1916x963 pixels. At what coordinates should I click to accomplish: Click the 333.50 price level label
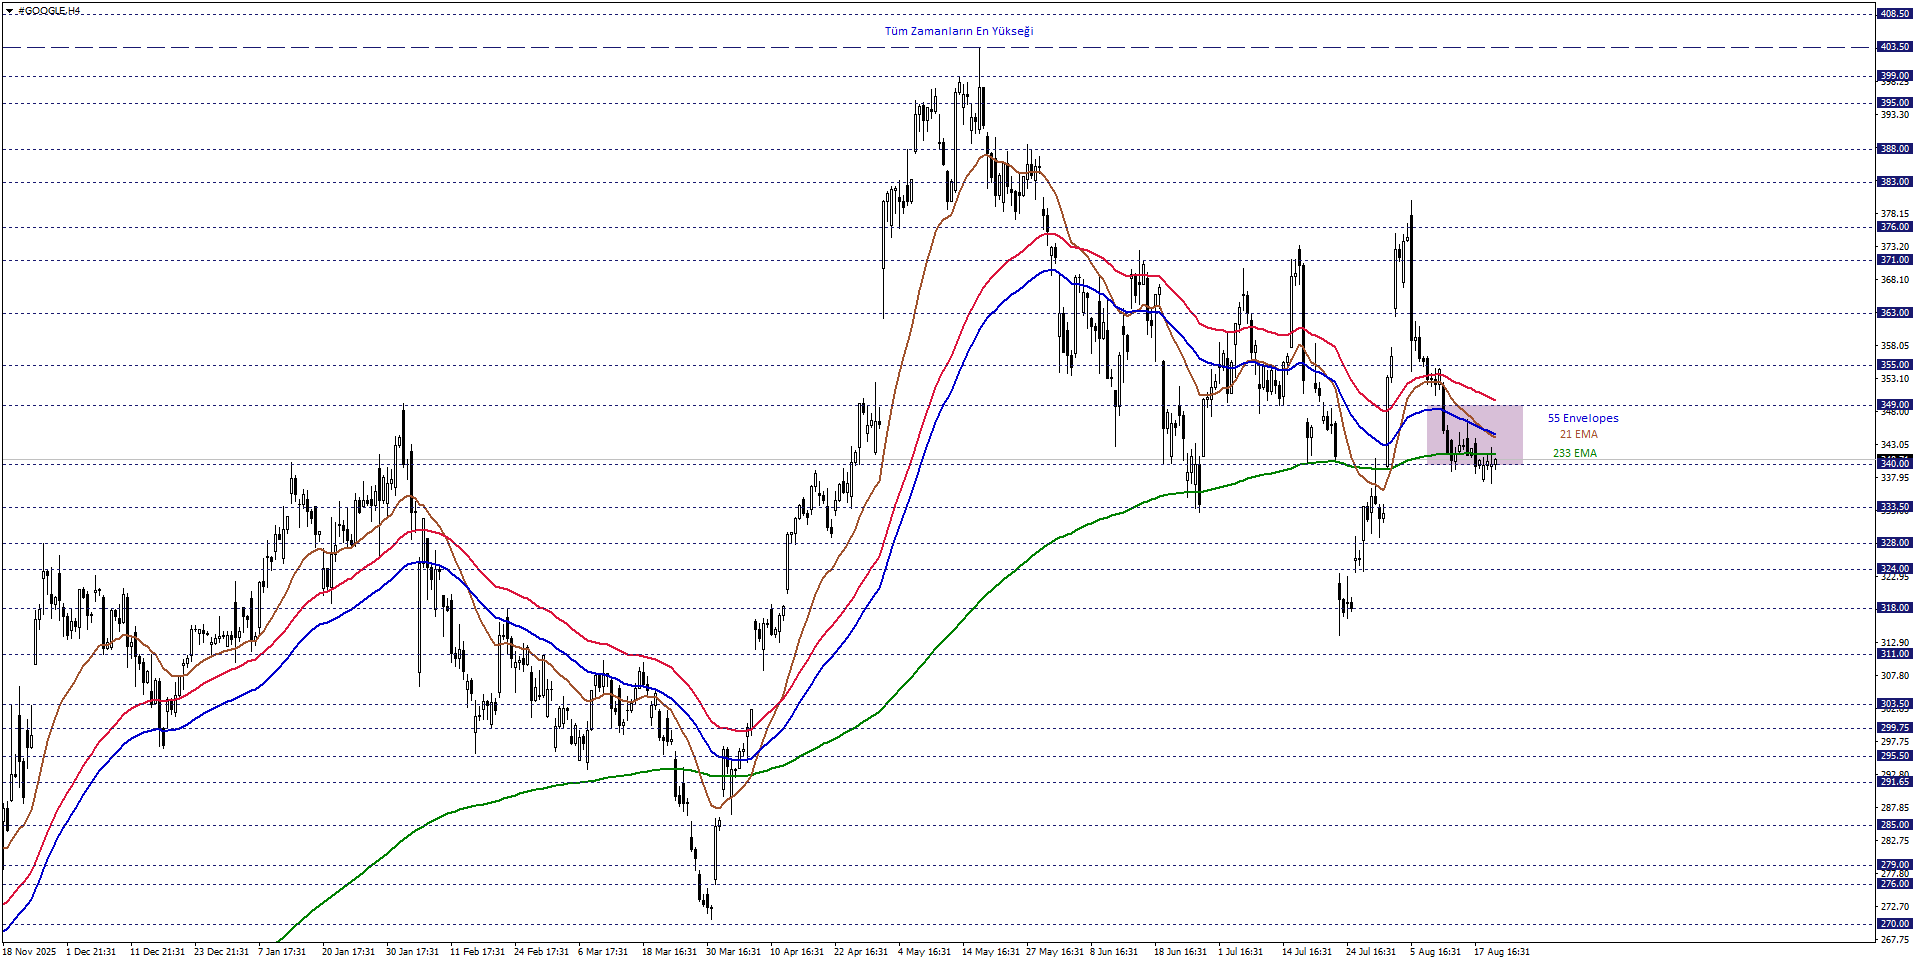point(1895,507)
